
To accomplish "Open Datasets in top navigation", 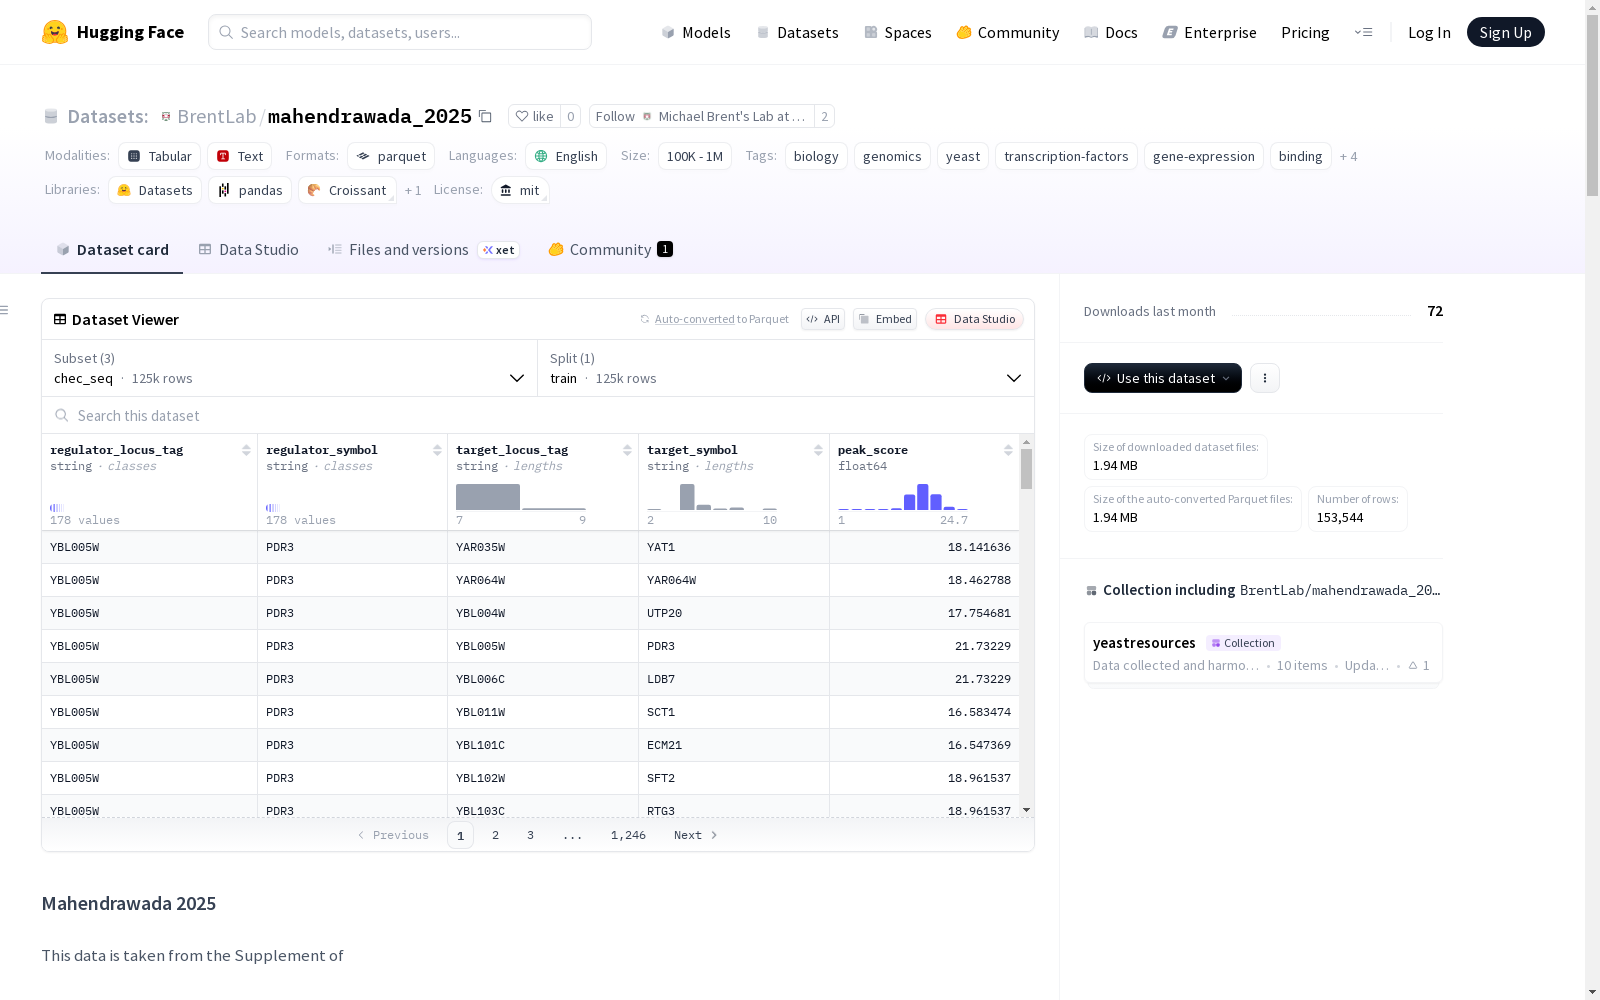I will (x=798, y=32).
